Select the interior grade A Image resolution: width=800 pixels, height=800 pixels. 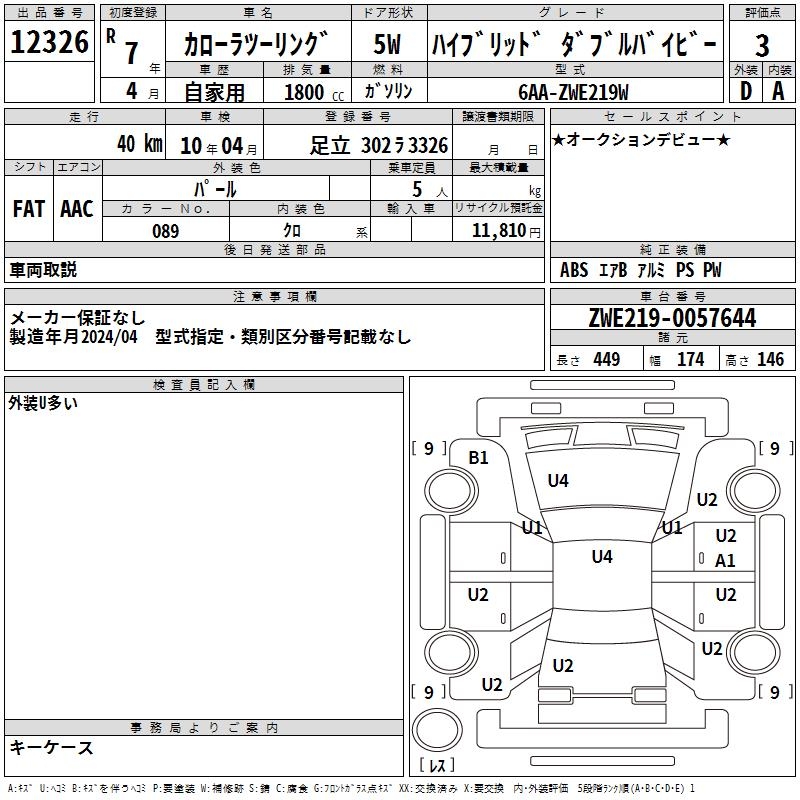pyautogui.click(x=778, y=91)
